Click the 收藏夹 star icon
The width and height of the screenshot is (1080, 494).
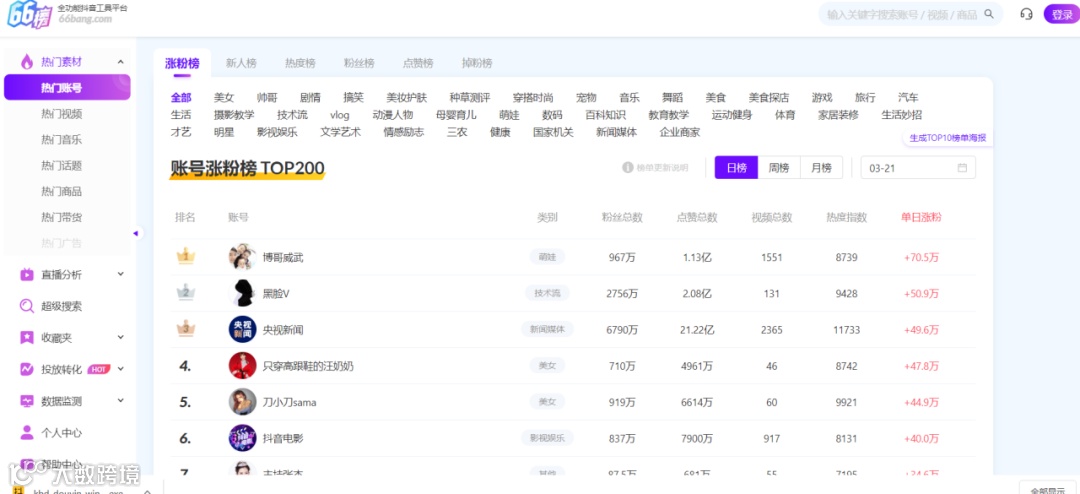point(27,338)
